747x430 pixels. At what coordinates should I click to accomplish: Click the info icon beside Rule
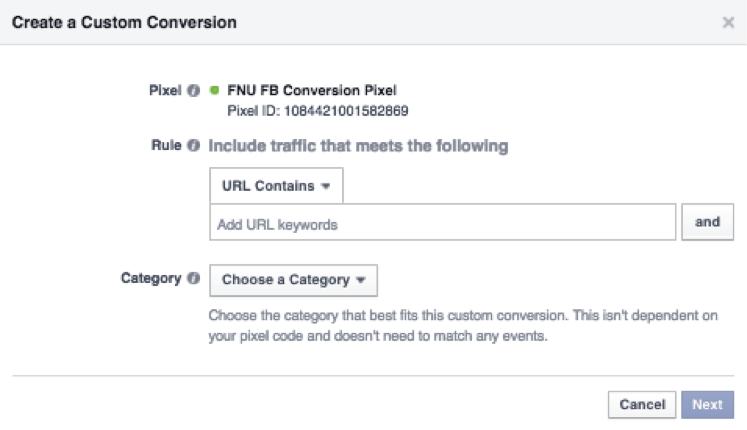pyautogui.click(x=193, y=145)
